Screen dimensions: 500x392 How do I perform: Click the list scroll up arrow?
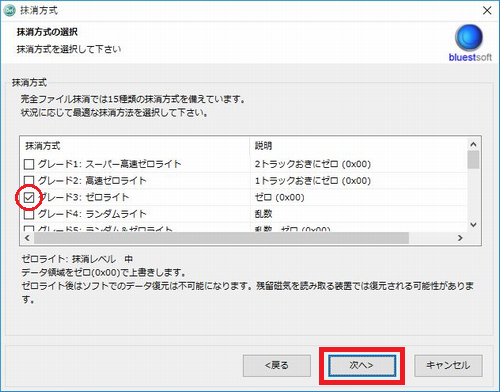[x=473, y=144]
